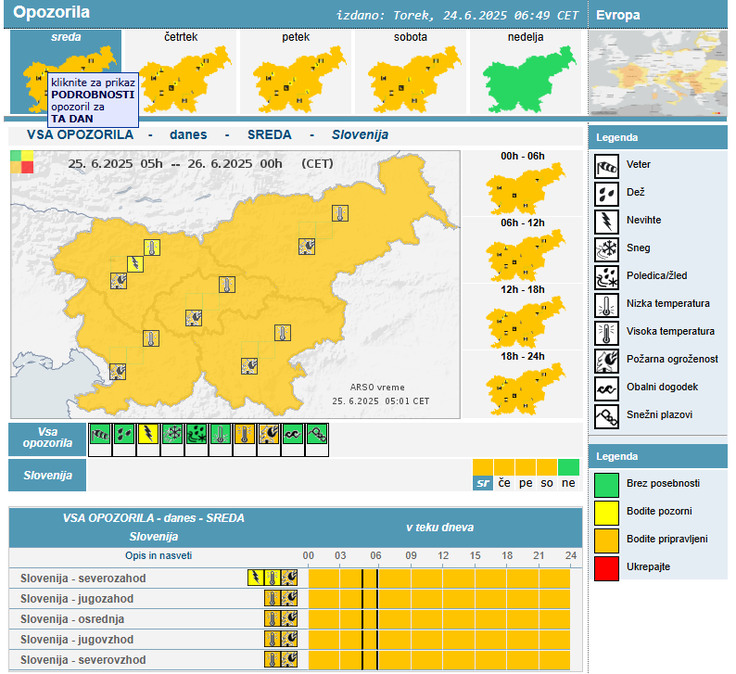Select the coastal event warning filter icon
Viewport: 736px width, 674px height.
pos(293,434)
